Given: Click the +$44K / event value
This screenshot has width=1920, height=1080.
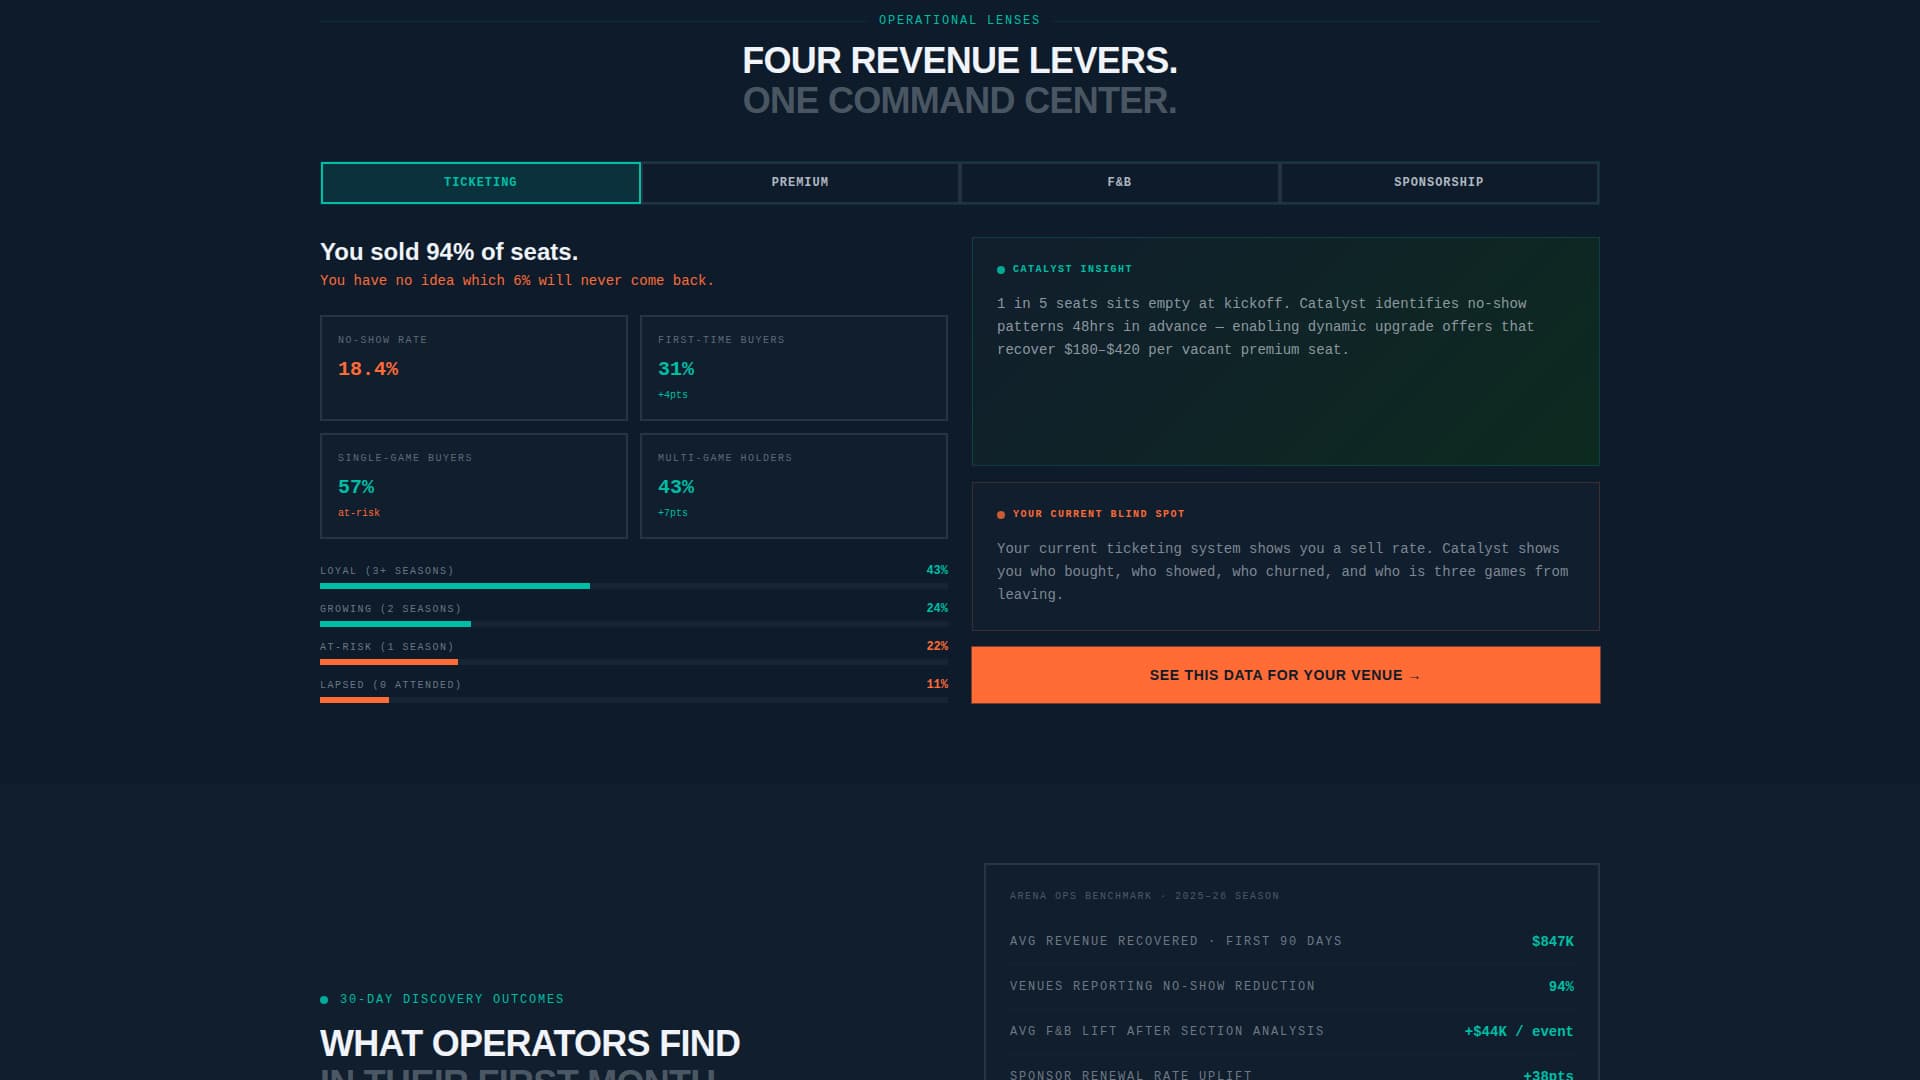Looking at the screenshot, I should 1518,1032.
